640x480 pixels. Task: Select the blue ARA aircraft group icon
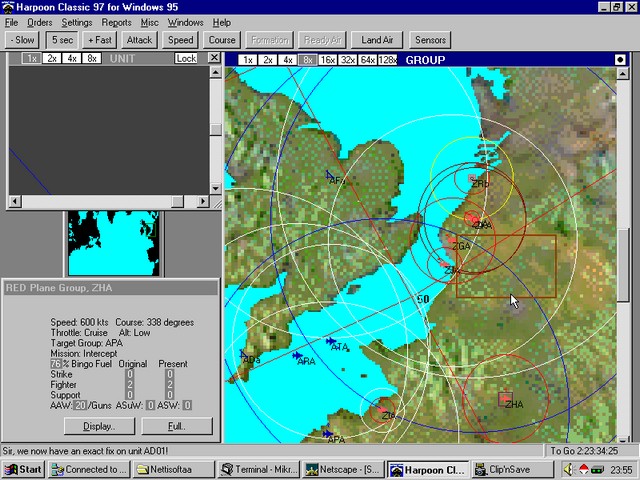click(297, 356)
